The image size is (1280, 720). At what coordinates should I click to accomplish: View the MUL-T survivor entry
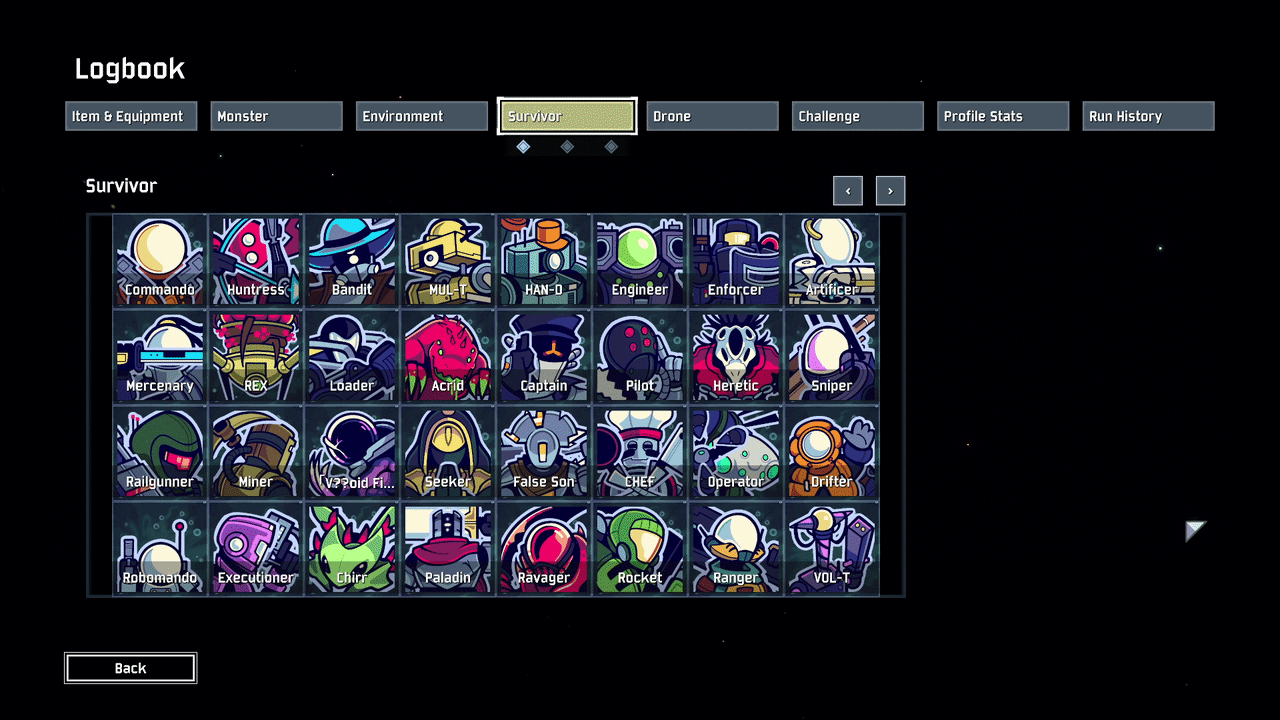[x=448, y=260]
